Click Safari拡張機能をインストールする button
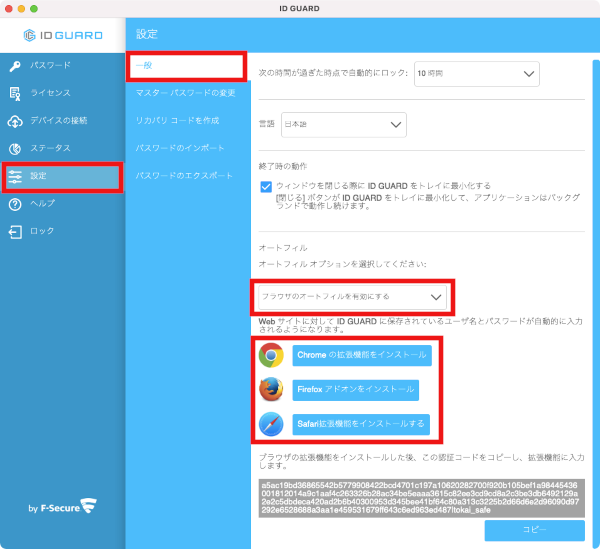Viewport: 600px width, 549px height. pos(361,424)
